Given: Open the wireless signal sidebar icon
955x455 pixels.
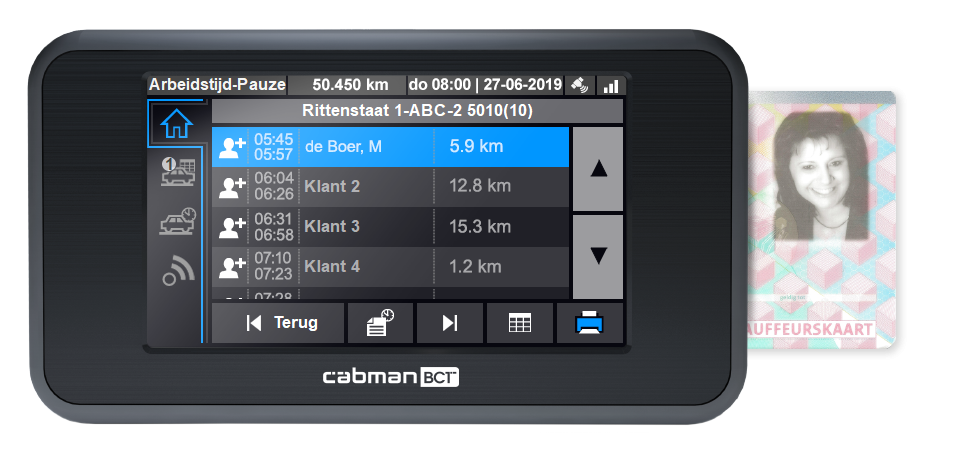Looking at the screenshot, I should click(177, 270).
